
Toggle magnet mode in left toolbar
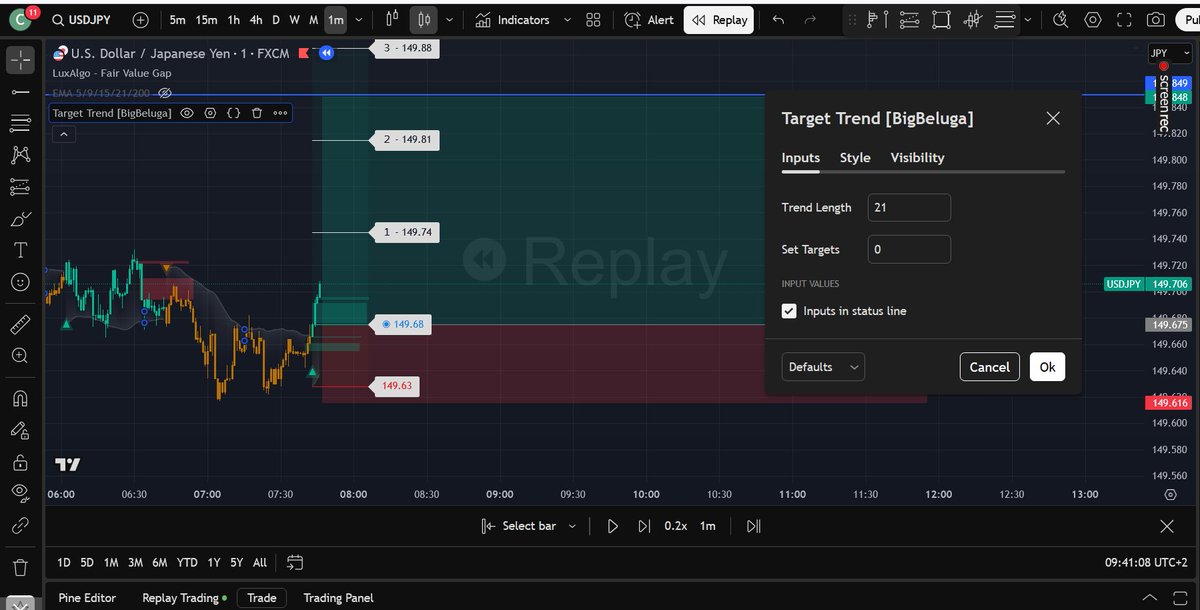pos(20,398)
